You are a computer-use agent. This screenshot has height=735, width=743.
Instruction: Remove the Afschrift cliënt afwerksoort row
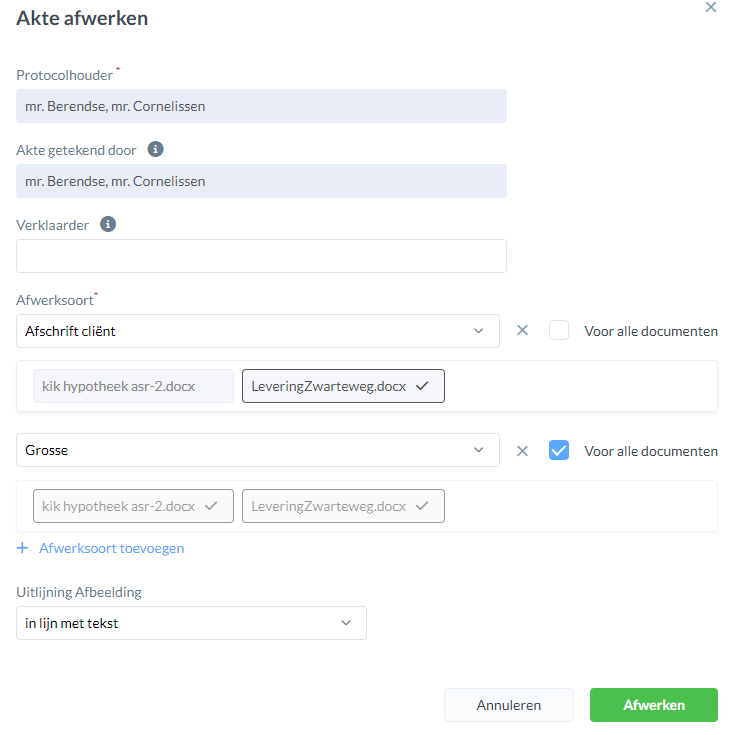coord(522,331)
